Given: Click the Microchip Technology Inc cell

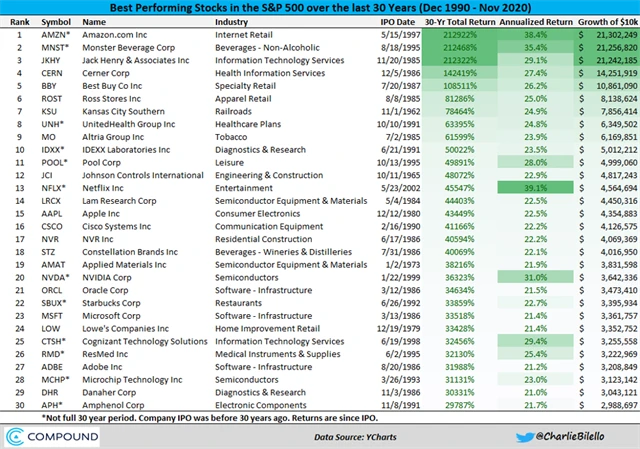Looking at the screenshot, I should point(132,380).
